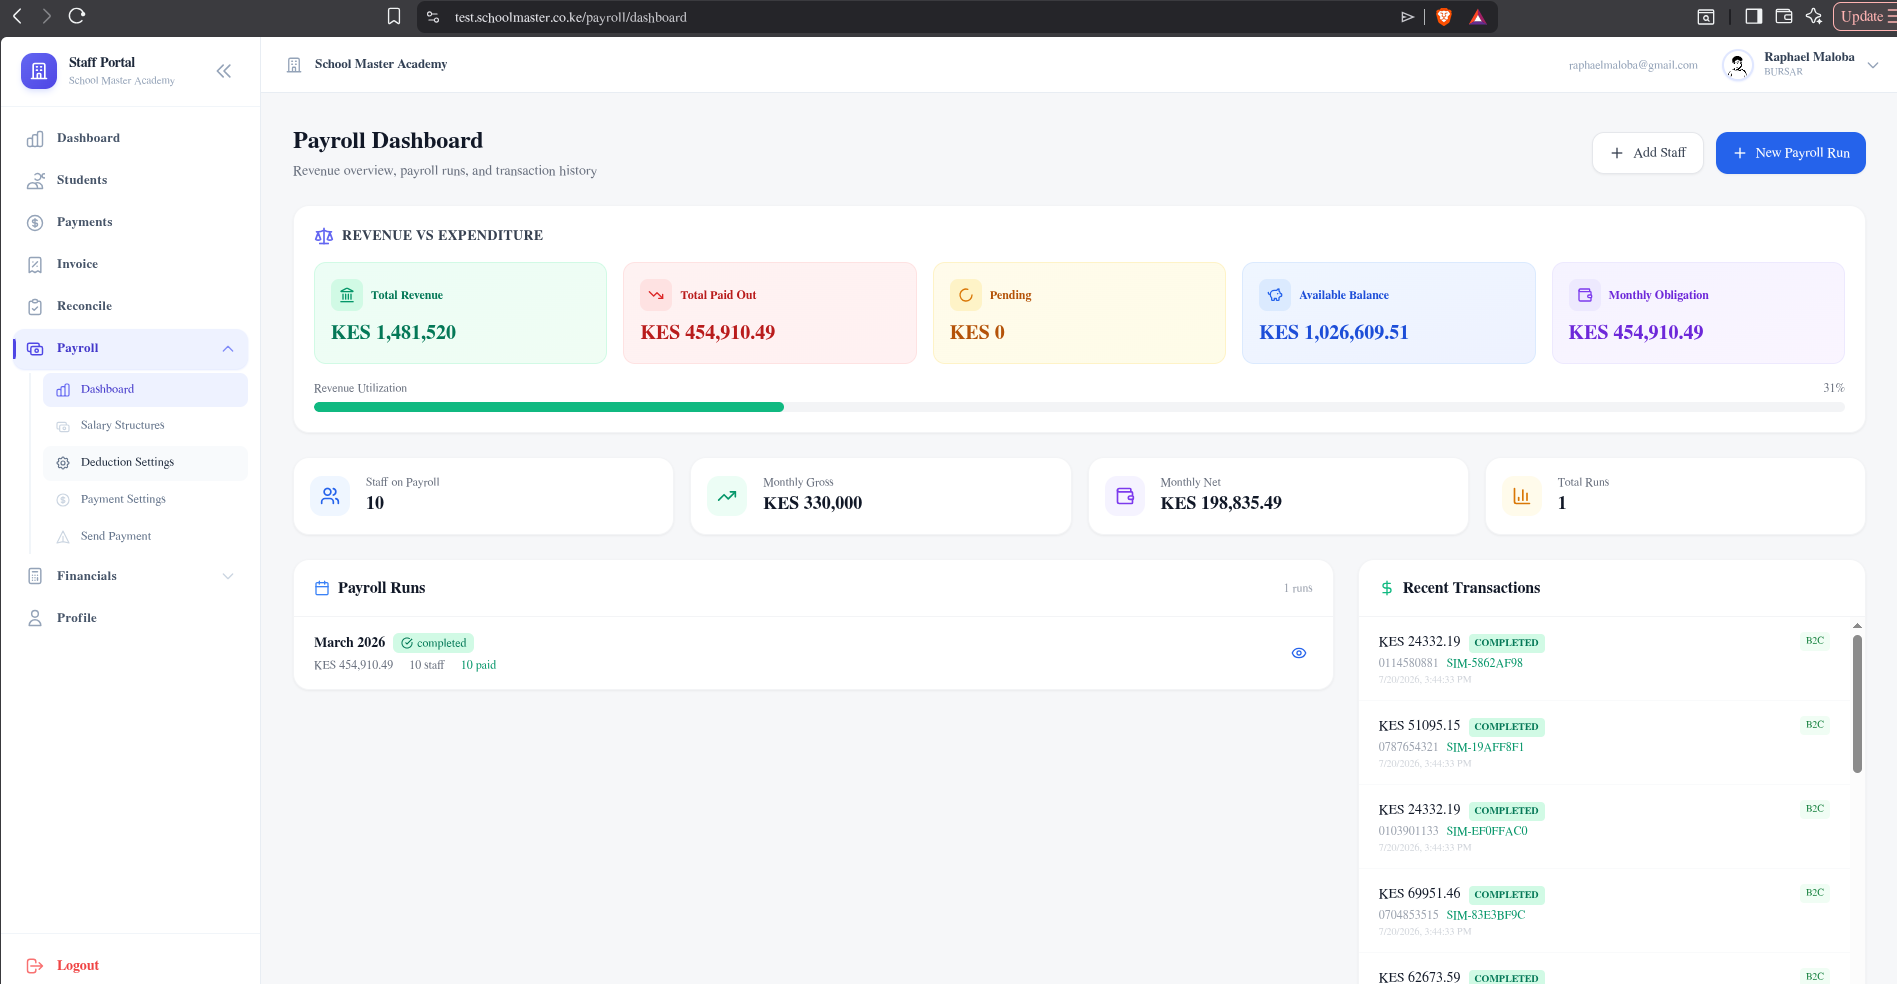The width and height of the screenshot is (1897, 984).
Task: Open the Payroll Dashboard submenu item
Action: [x=145, y=390]
